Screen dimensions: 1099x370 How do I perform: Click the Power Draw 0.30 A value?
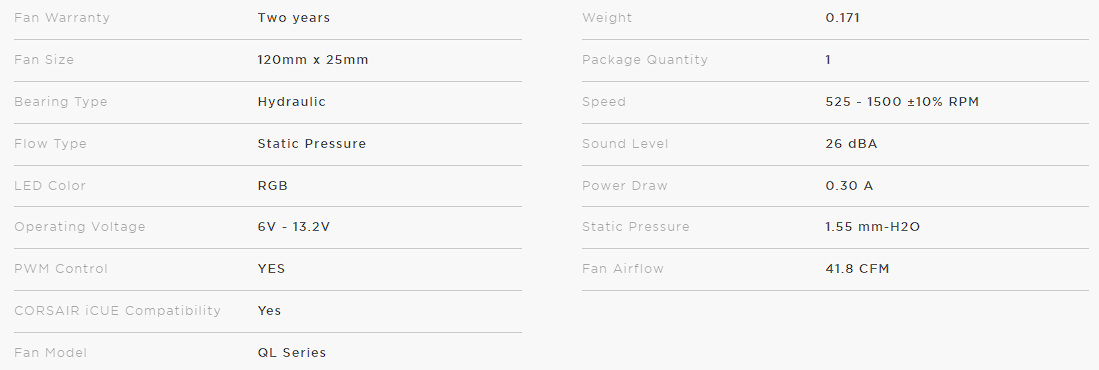click(x=849, y=186)
